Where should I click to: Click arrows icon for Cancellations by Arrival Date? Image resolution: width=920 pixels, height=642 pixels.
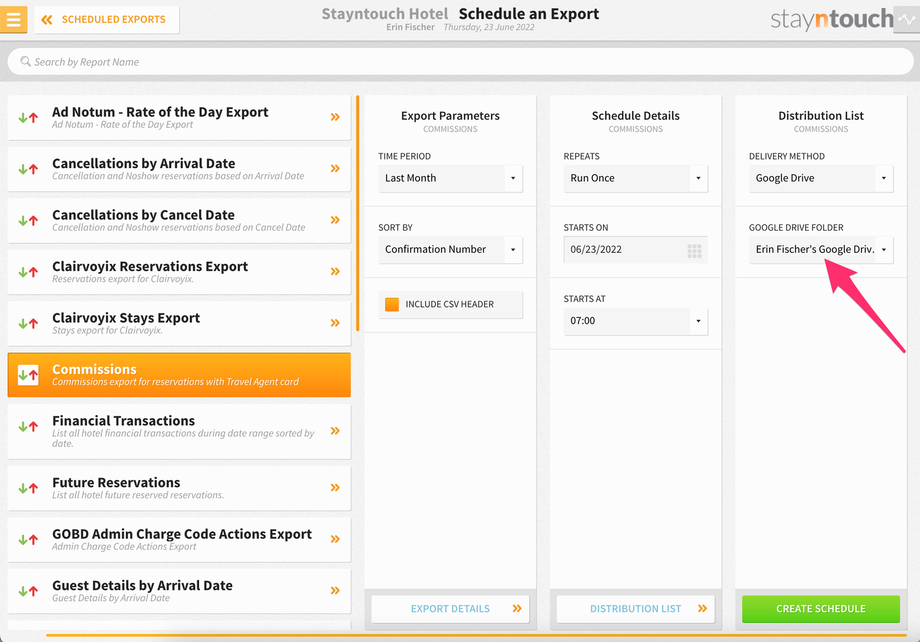coord(28,169)
